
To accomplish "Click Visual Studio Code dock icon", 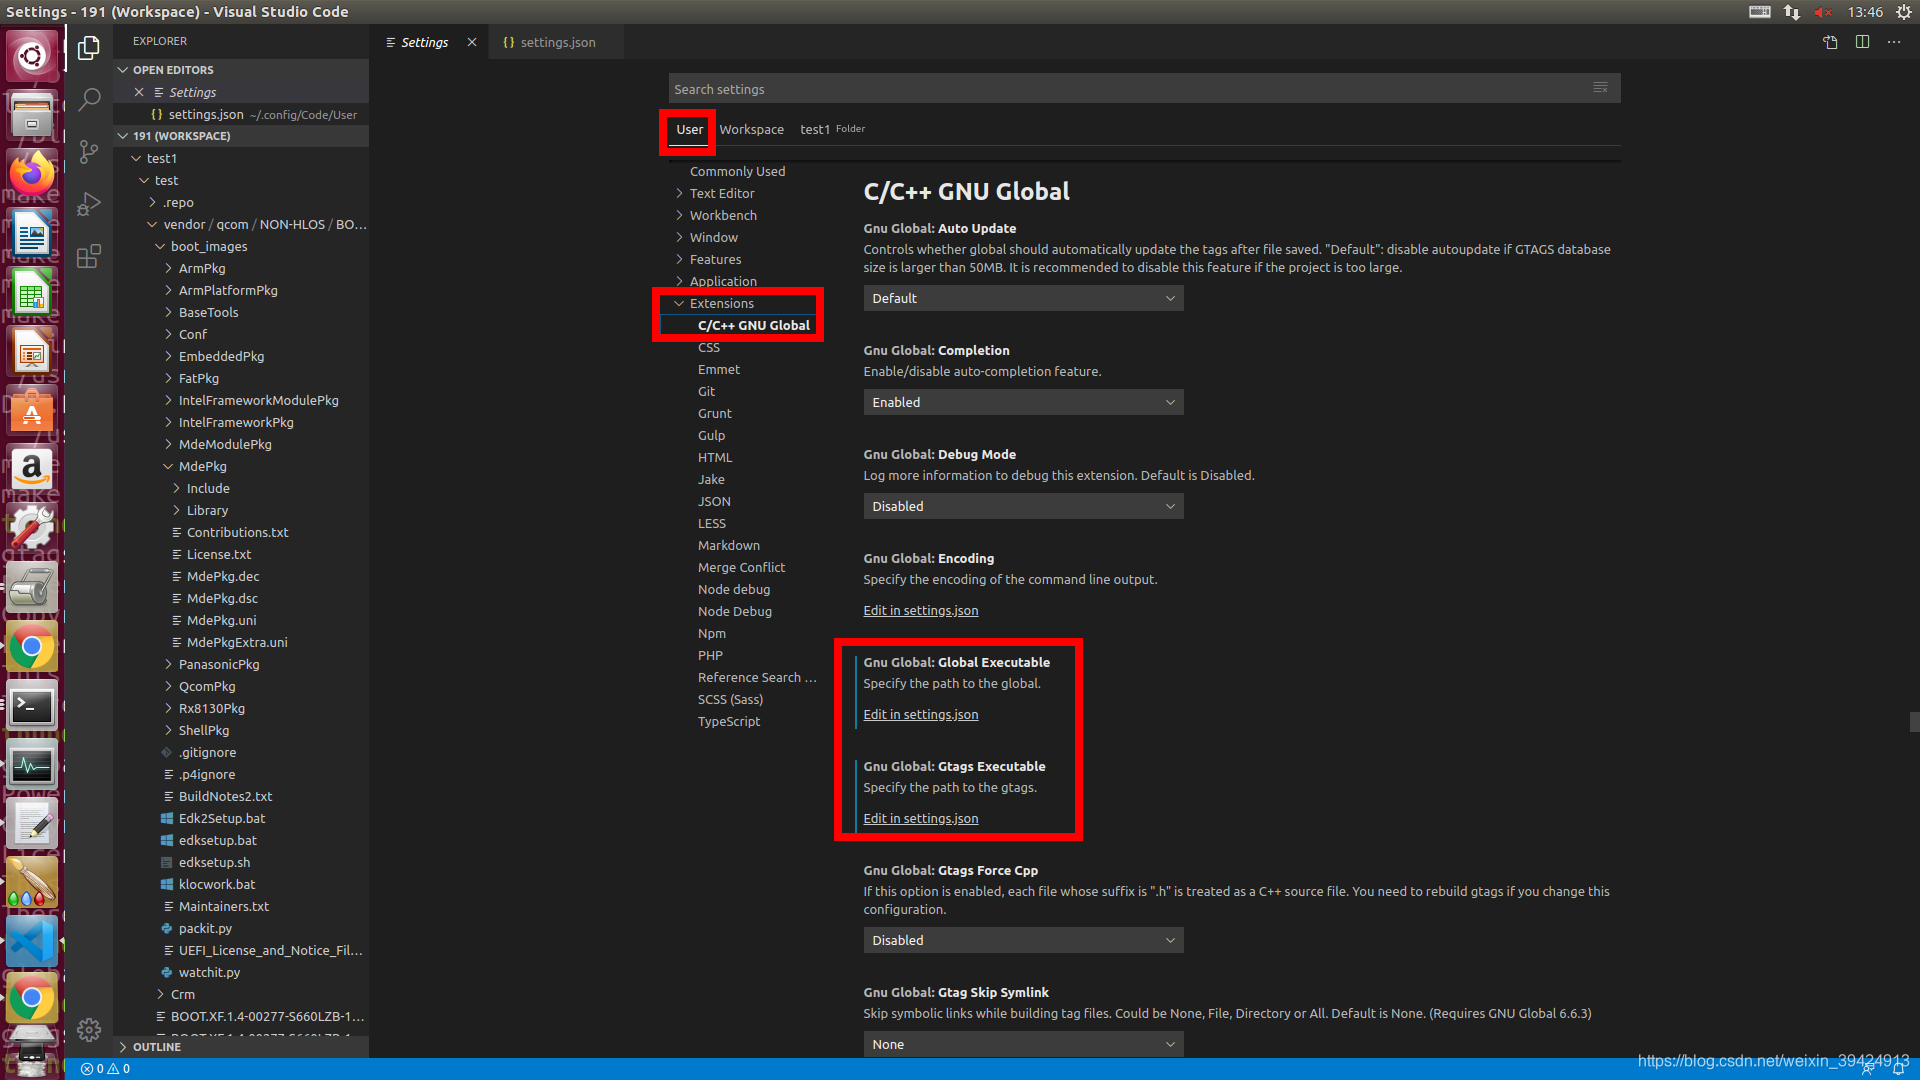I will 32,942.
